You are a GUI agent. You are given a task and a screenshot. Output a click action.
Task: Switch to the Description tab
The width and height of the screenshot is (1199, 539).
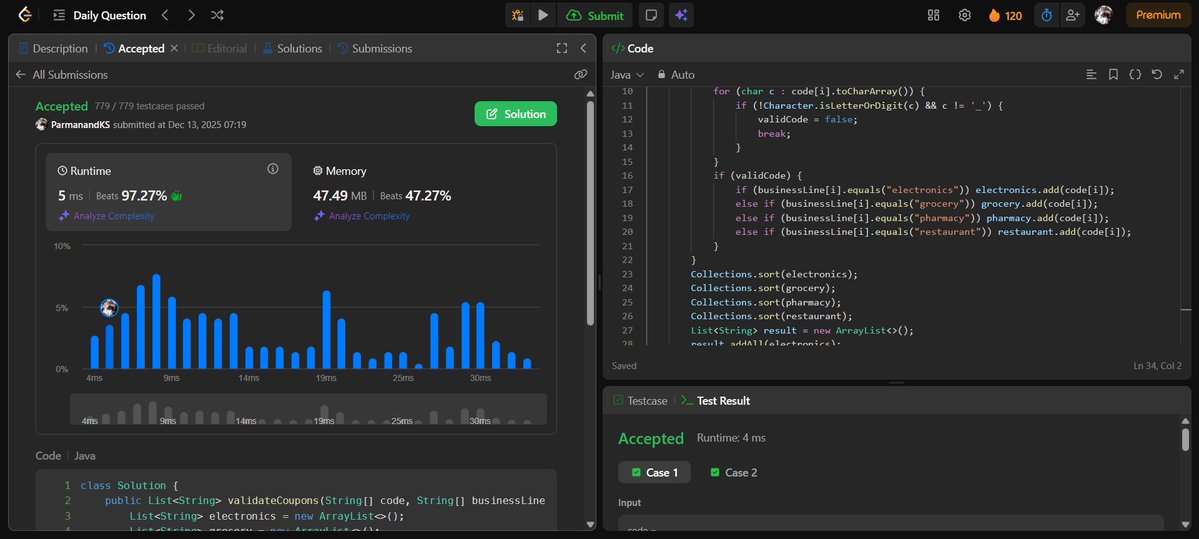click(54, 48)
